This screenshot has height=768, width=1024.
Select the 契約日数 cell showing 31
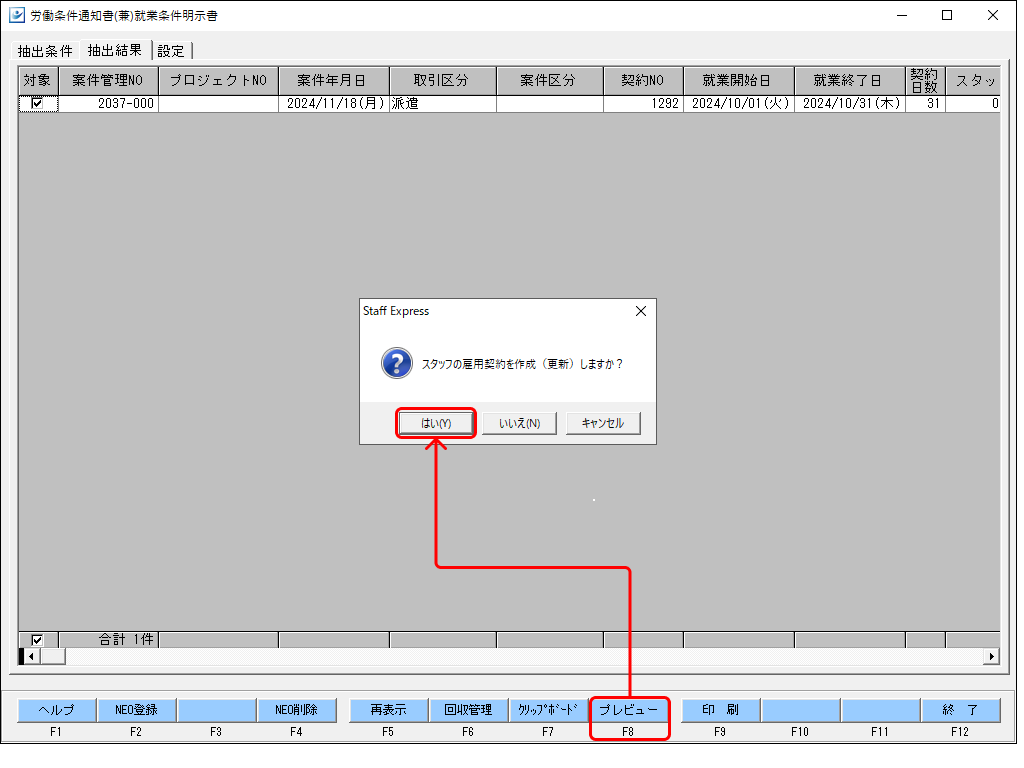coord(925,104)
